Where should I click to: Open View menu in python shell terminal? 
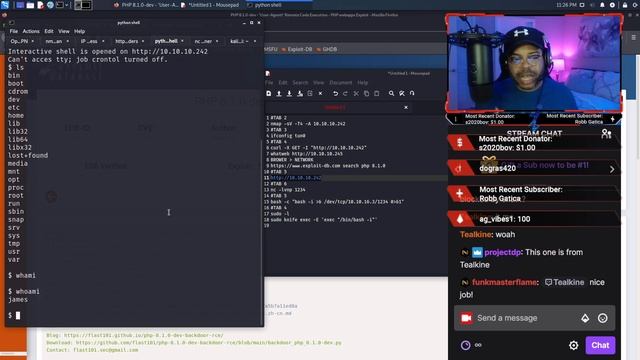(64, 31)
